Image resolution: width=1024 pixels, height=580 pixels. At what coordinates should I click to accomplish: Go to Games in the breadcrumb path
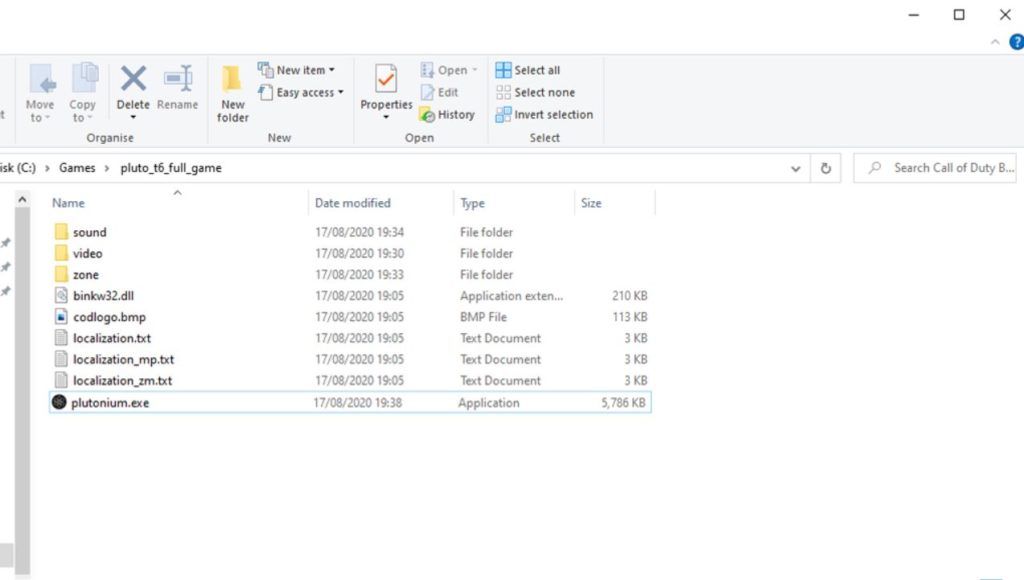77,168
